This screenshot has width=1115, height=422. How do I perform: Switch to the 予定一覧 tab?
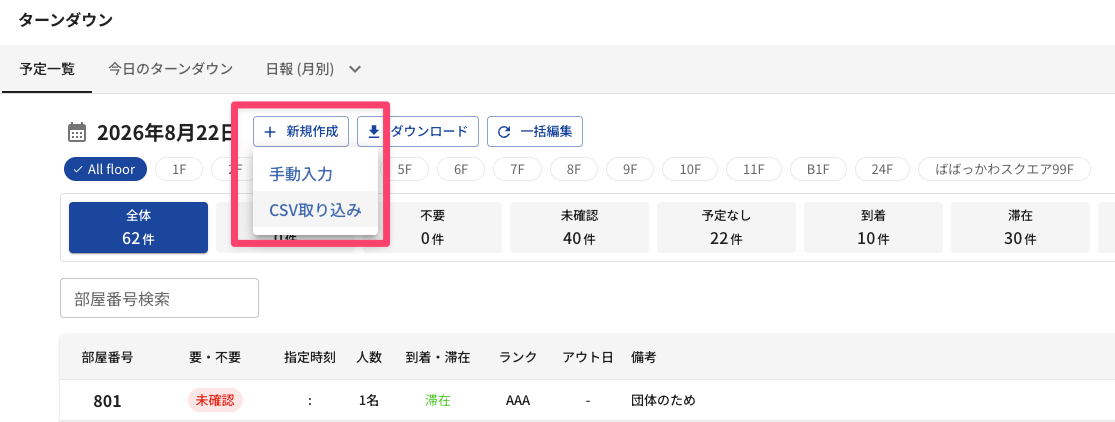pos(48,69)
